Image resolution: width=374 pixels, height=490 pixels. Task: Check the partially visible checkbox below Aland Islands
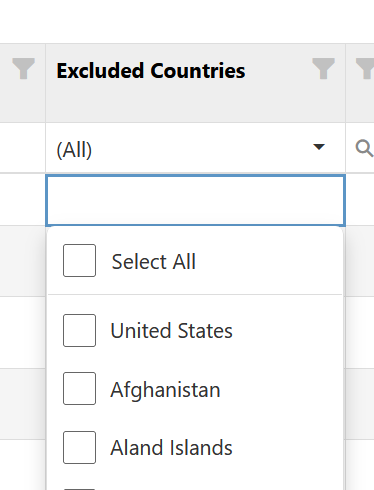tap(79, 489)
